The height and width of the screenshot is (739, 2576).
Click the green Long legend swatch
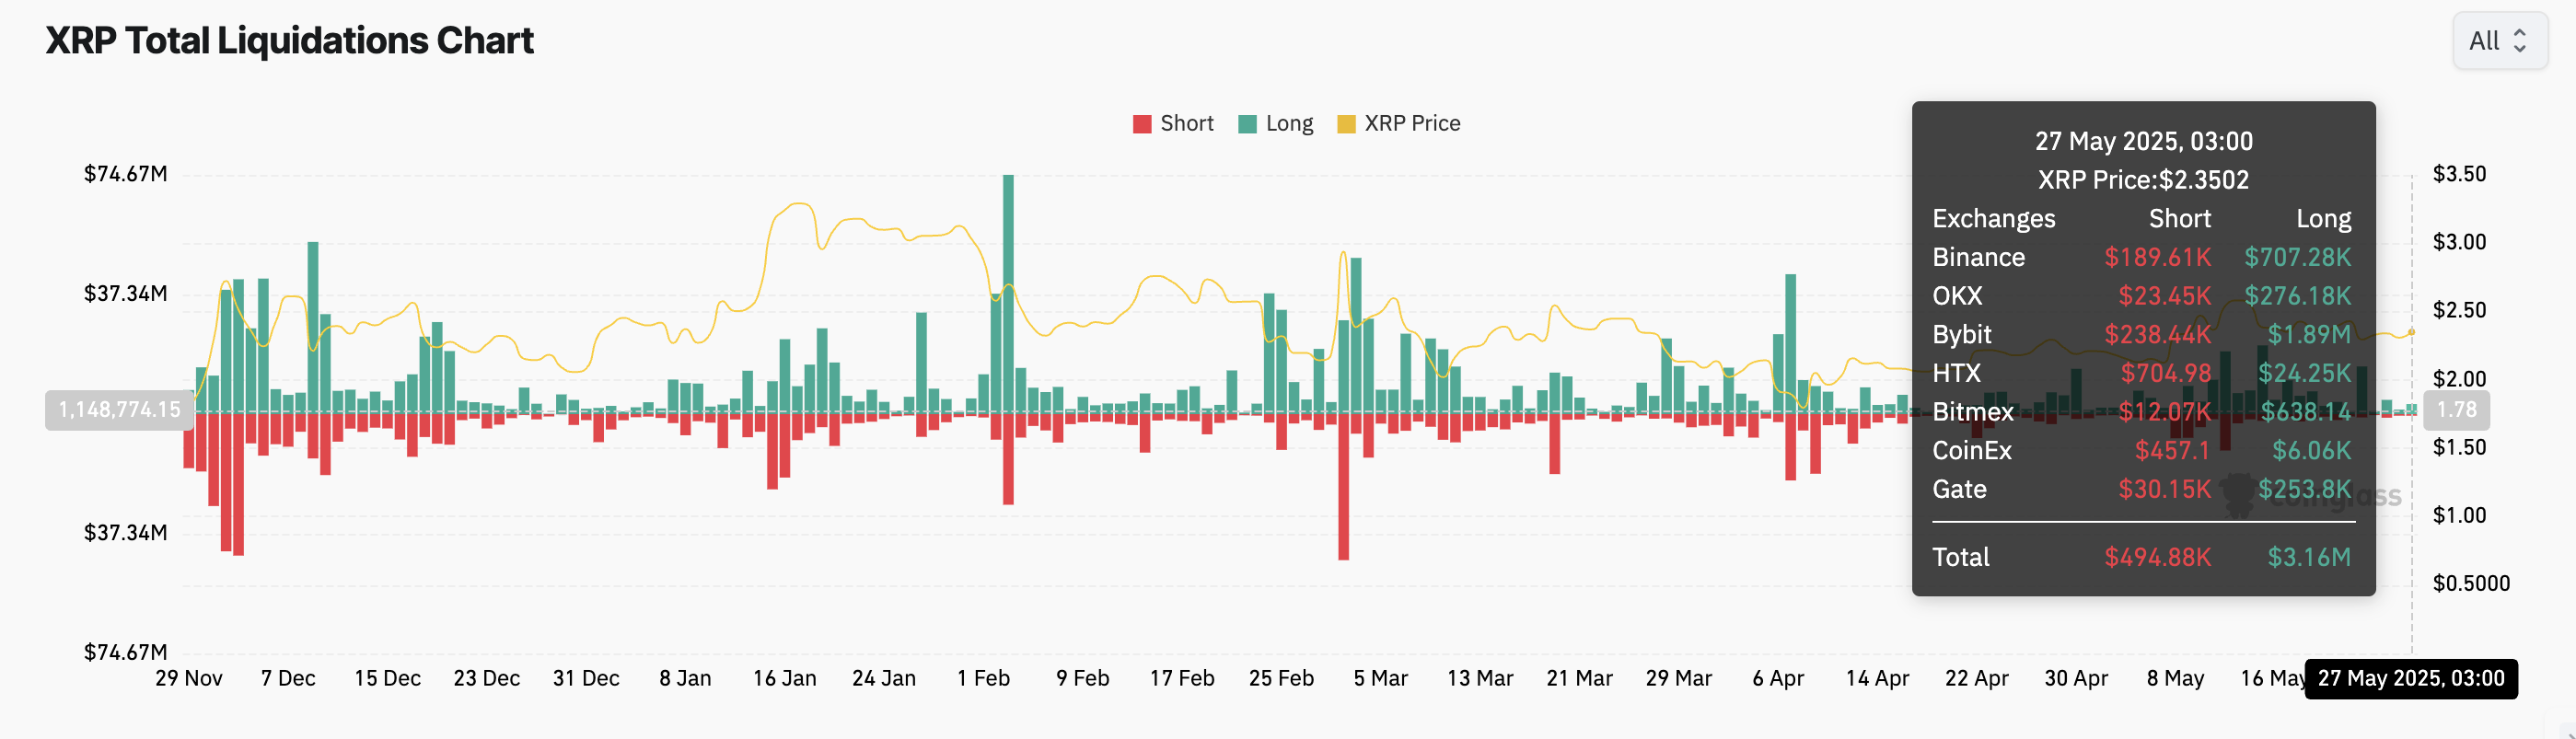1247,124
